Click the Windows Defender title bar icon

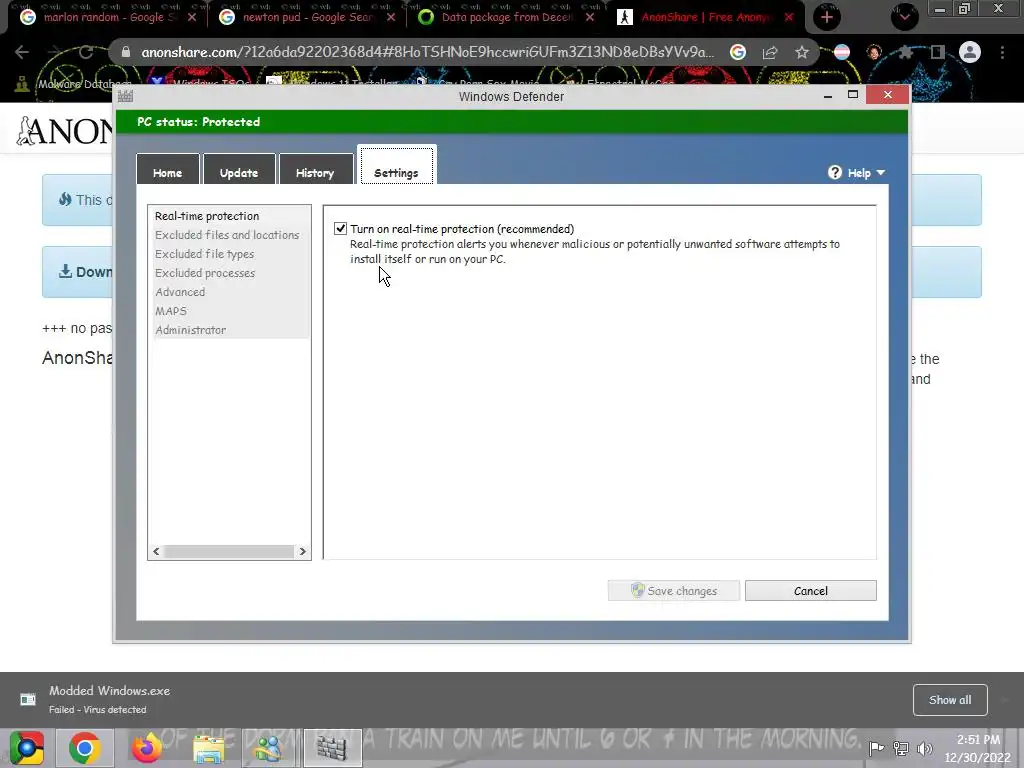point(125,97)
